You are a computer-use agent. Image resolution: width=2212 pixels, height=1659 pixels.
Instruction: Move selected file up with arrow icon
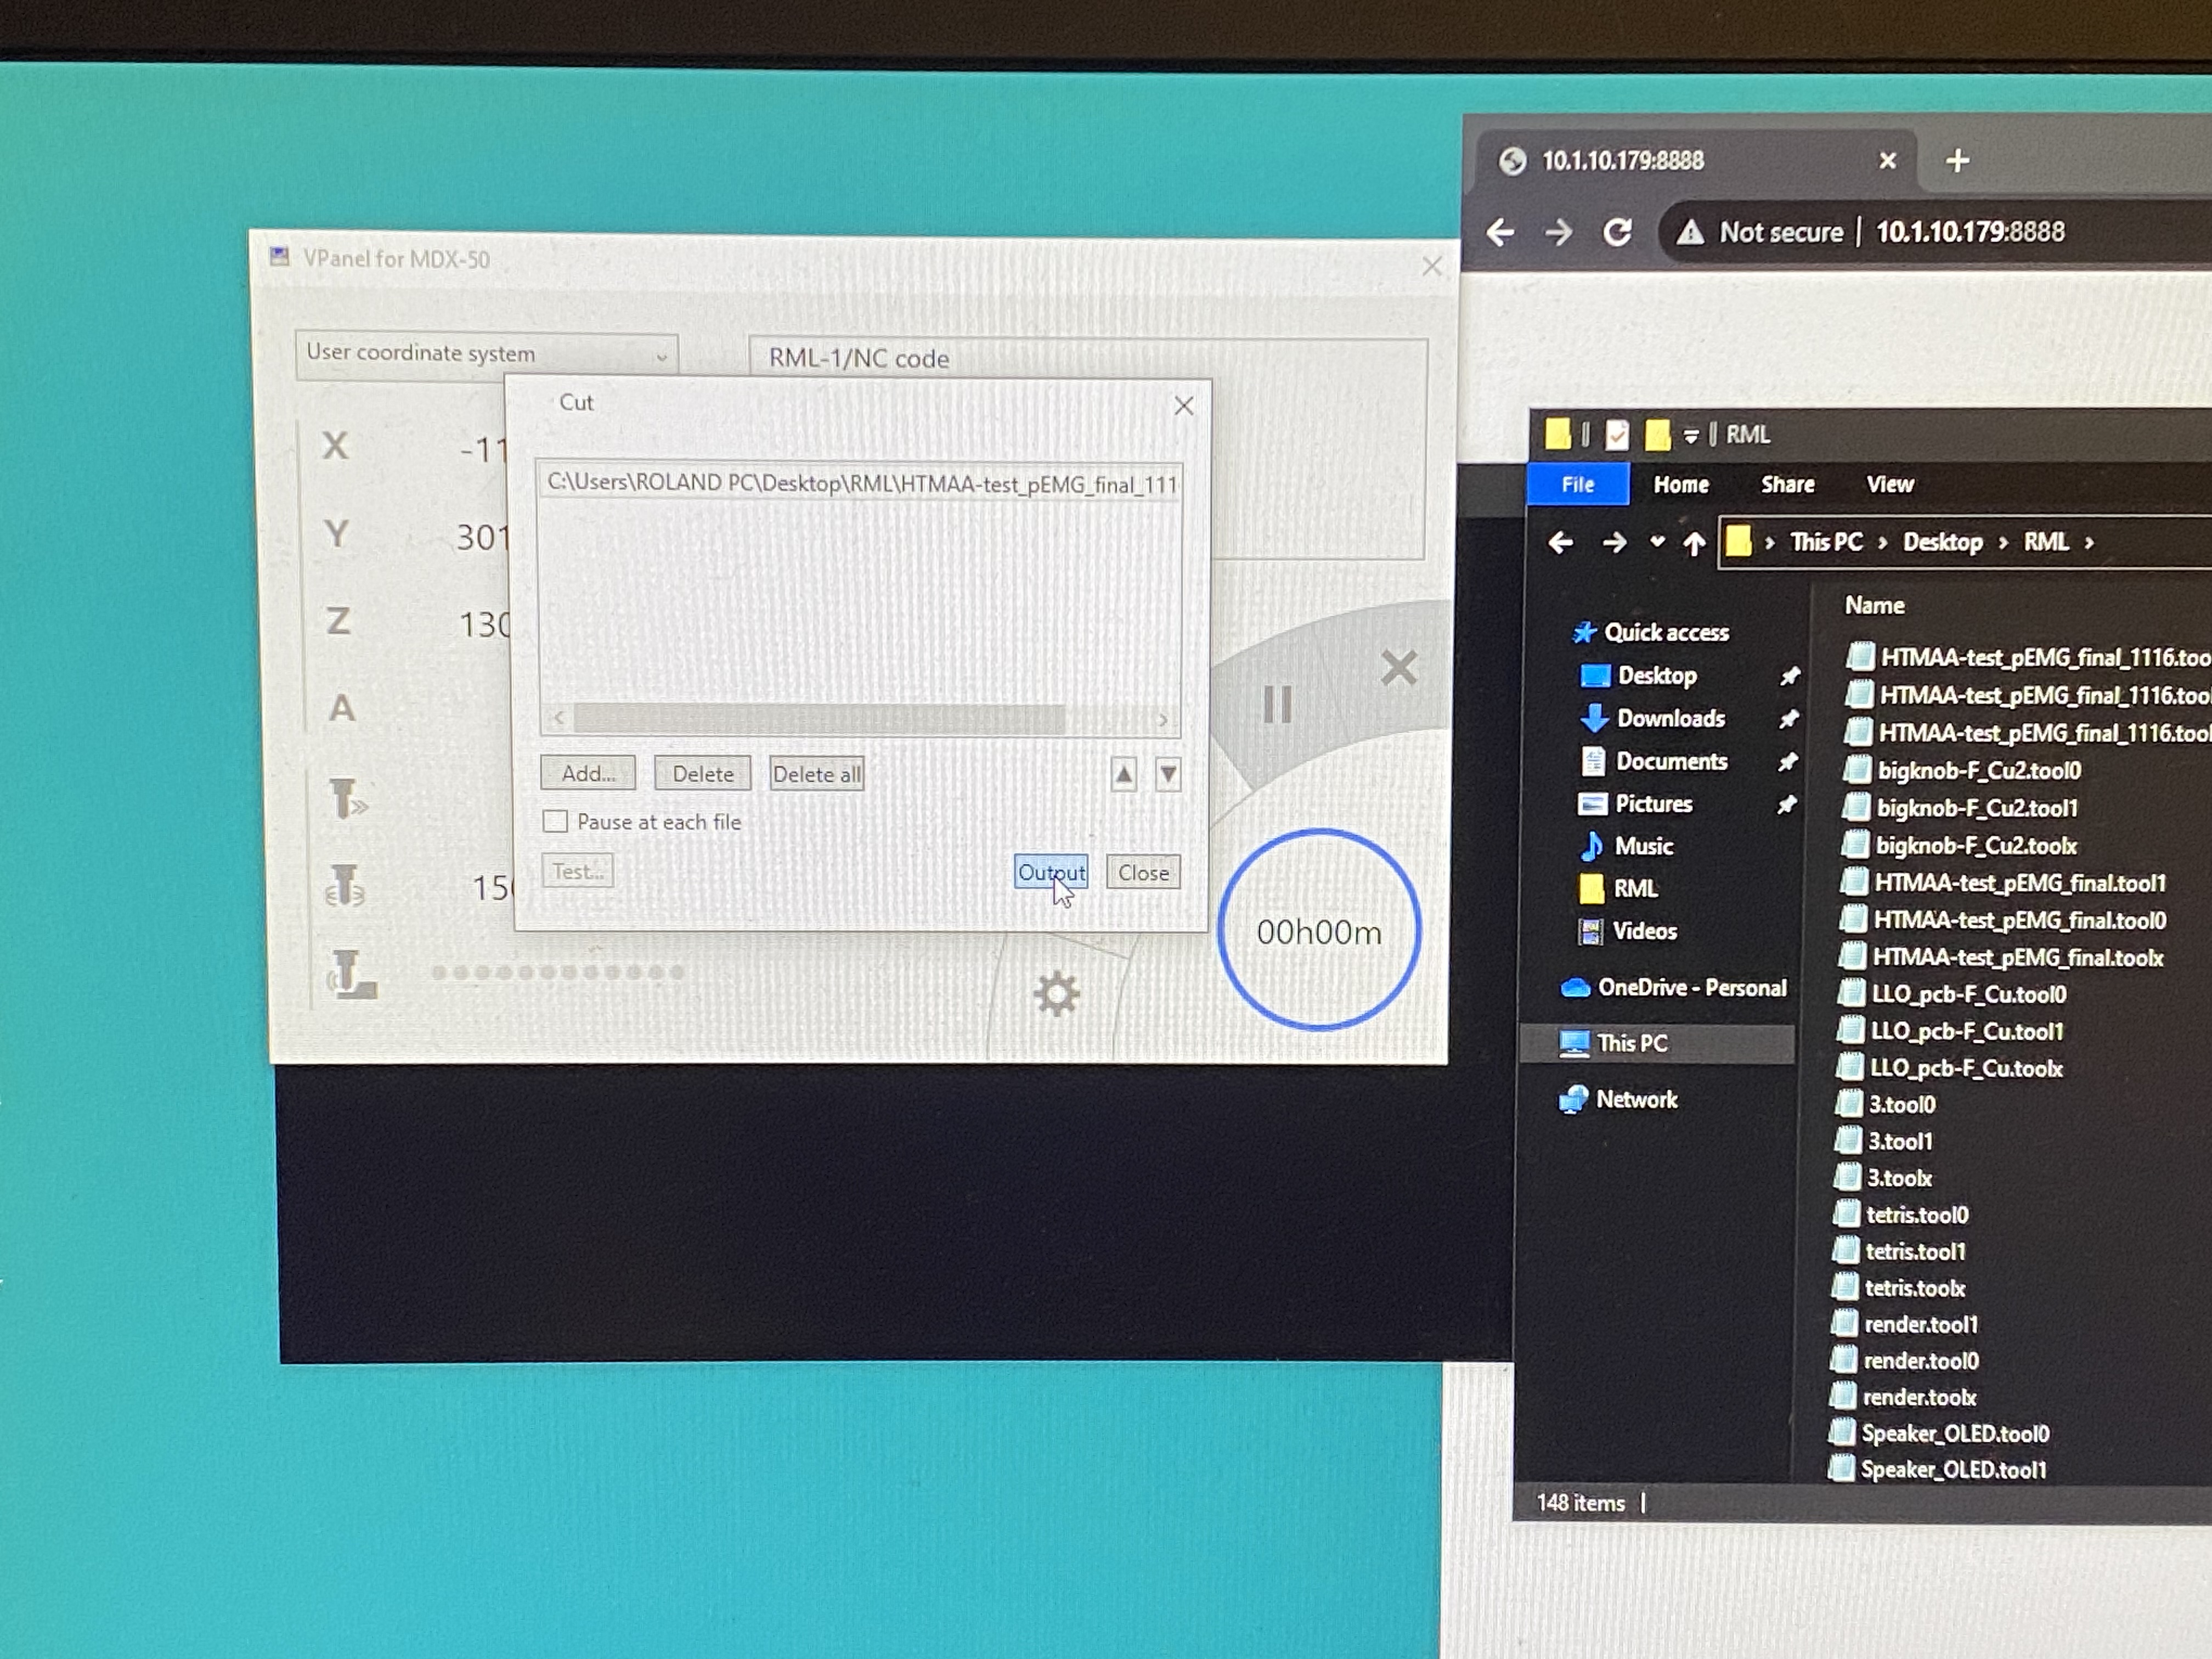tap(1123, 774)
